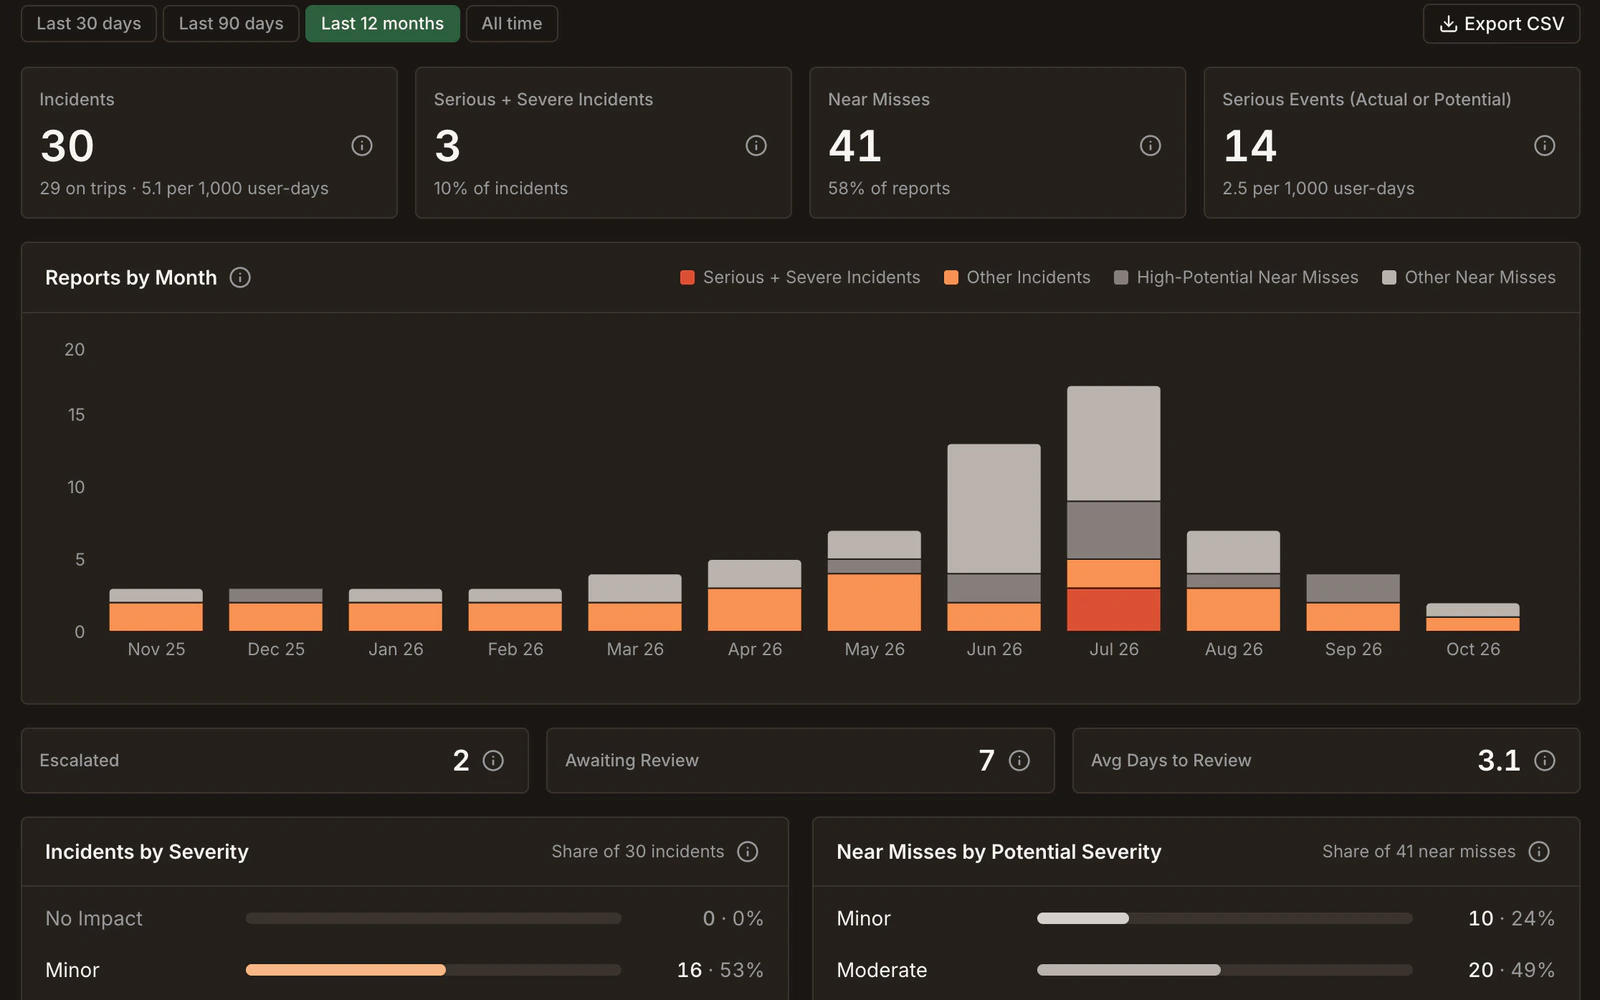Click info icon on Near Misses card
1600x1000 pixels.
[x=1150, y=146]
